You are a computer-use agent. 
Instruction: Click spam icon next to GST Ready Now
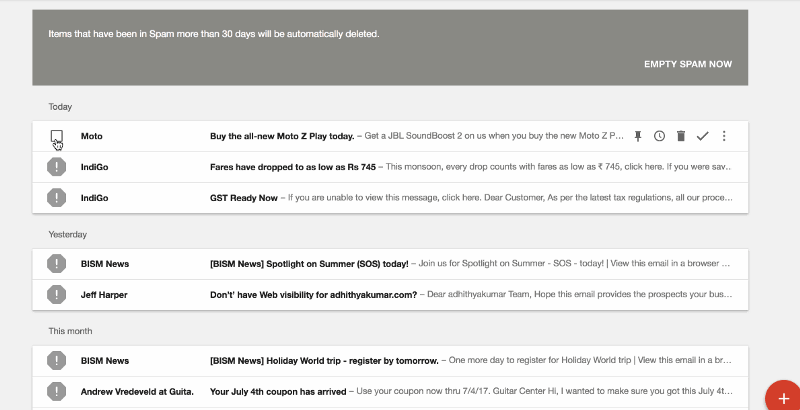pos(56,198)
